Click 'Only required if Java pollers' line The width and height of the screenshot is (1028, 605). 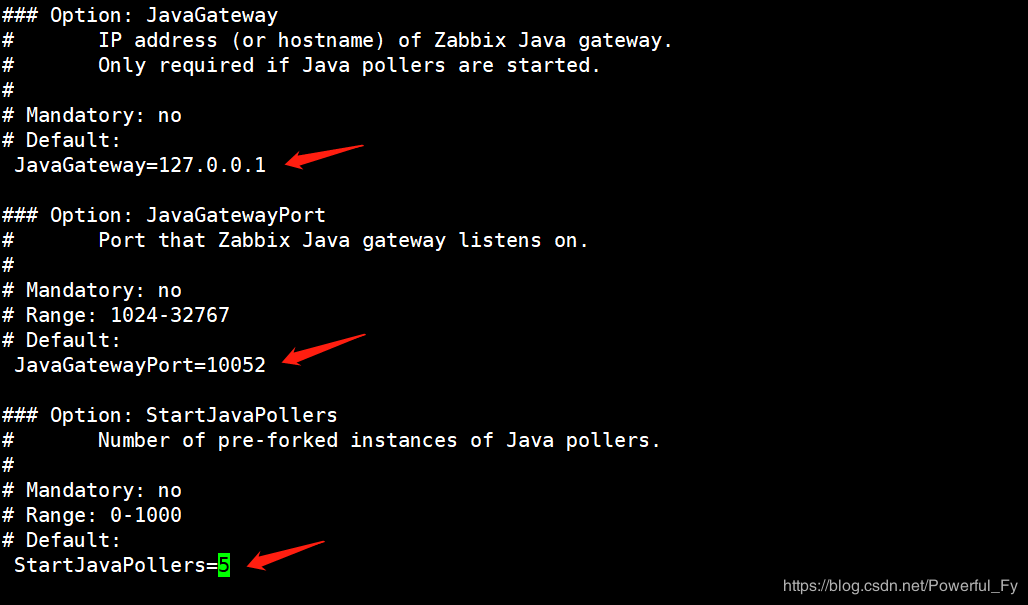pos(302,66)
